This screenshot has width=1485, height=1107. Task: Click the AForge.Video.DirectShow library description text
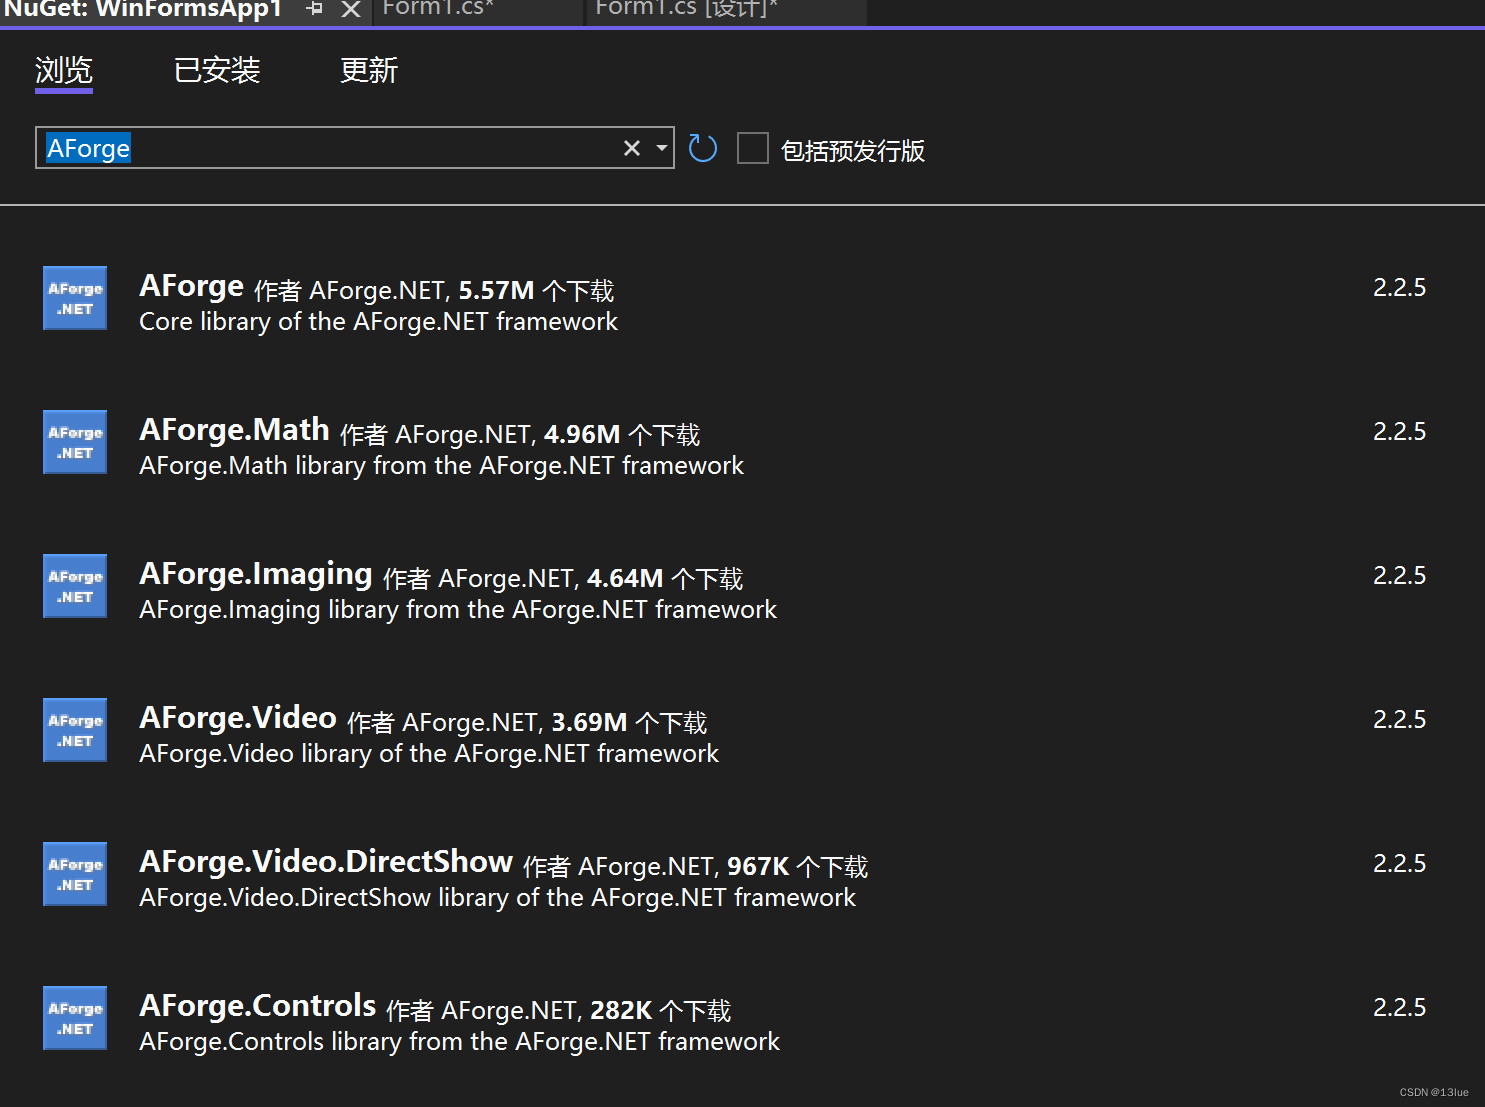click(x=497, y=898)
